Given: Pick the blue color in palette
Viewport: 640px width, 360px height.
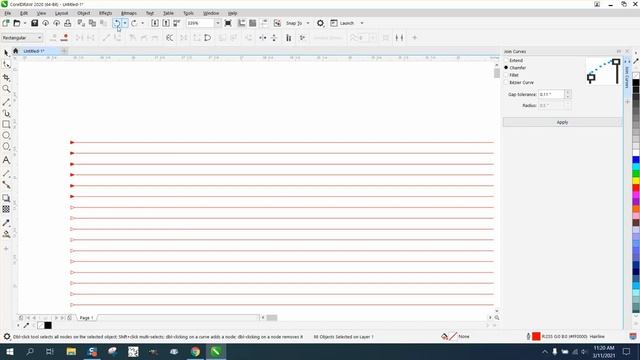Looking at the screenshot, I should pos(636,160).
